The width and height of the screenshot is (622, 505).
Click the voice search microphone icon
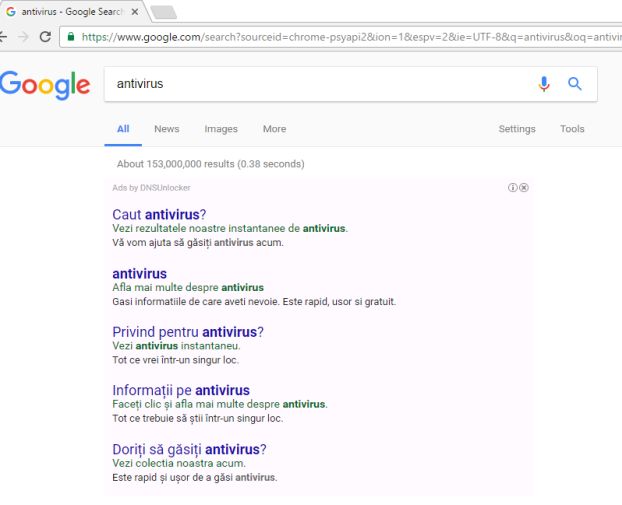coord(544,84)
